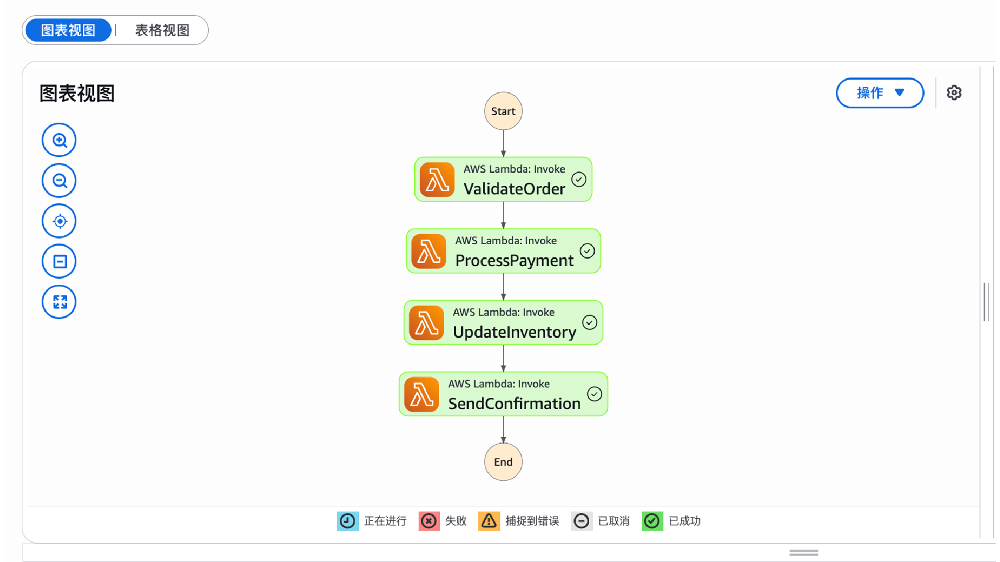The height and width of the screenshot is (562, 1000).
Task: Click the ValidateOrder Lambda icon
Action: pyautogui.click(x=437, y=180)
